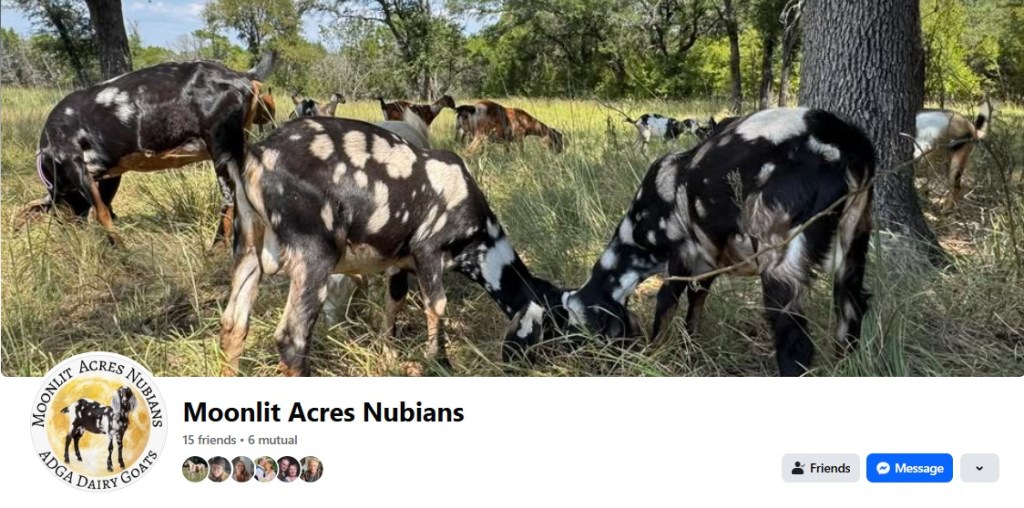Click the Moonlit Acres Nubians page name
Screen dimensions: 1024x508
pyautogui.click(x=324, y=412)
